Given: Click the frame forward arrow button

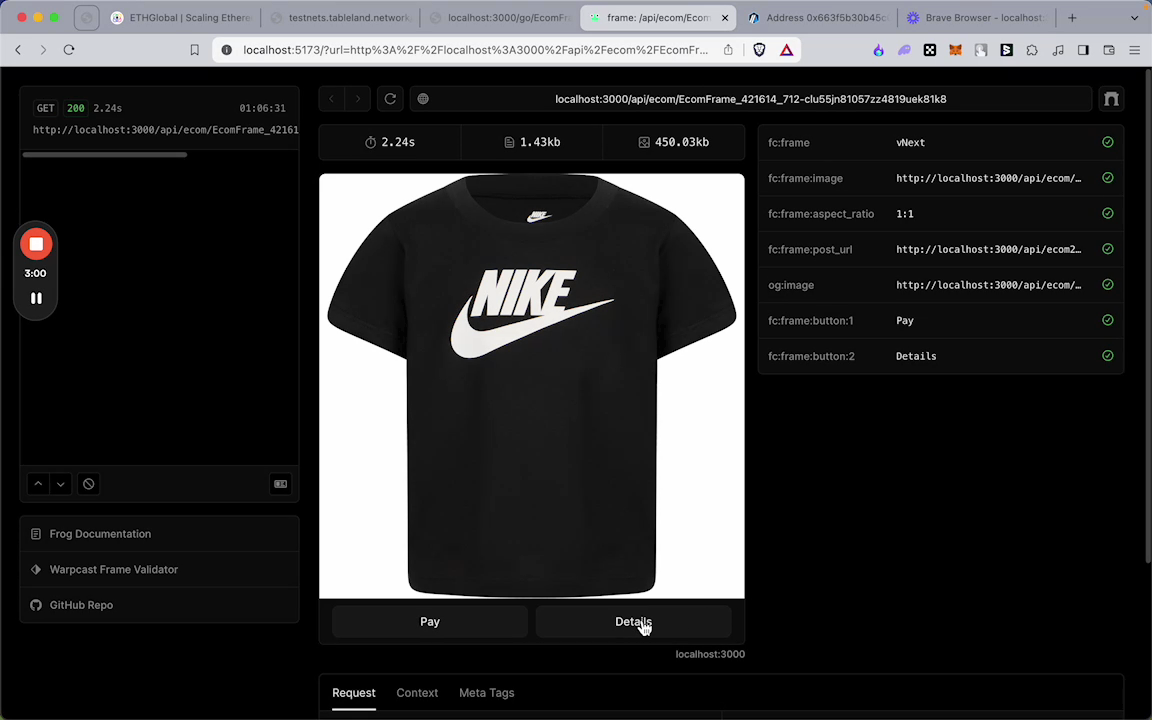Looking at the screenshot, I should pyautogui.click(x=358, y=99).
